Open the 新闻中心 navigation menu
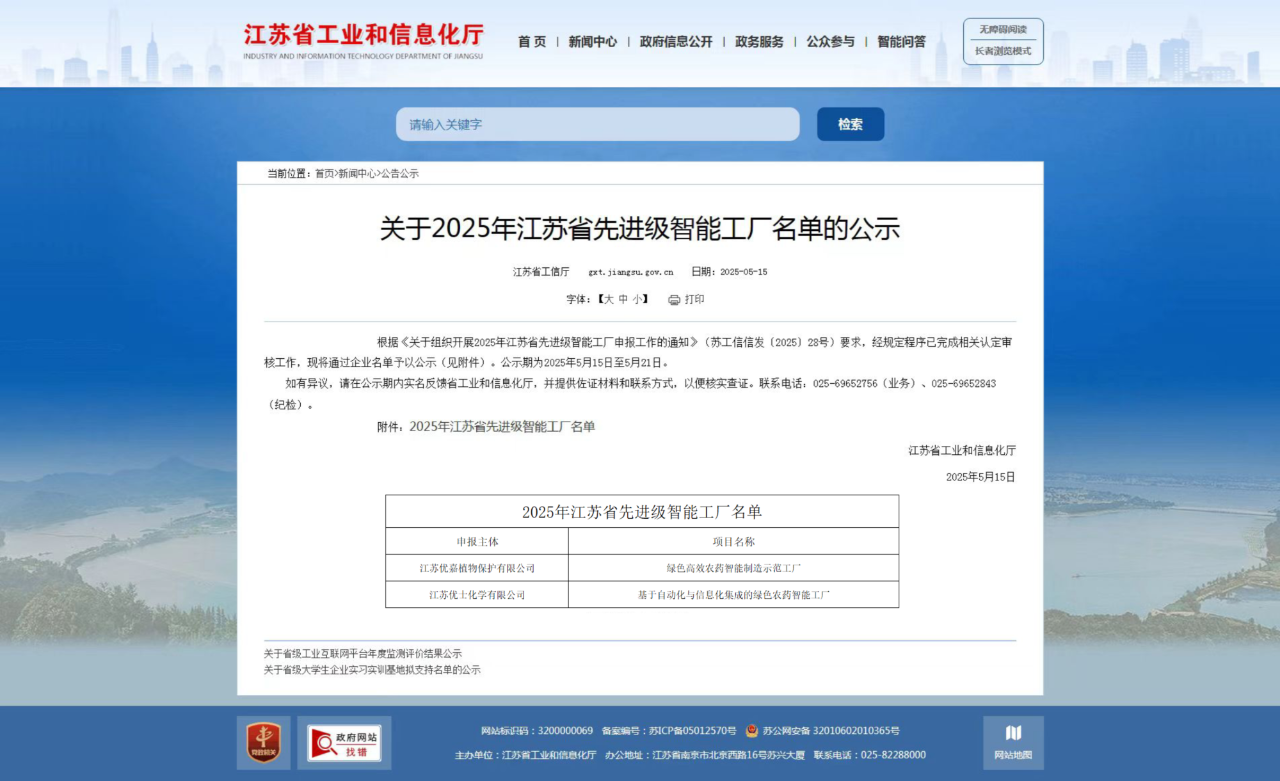The width and height of the screenshot is (1280, 781). tap(593, 42)
